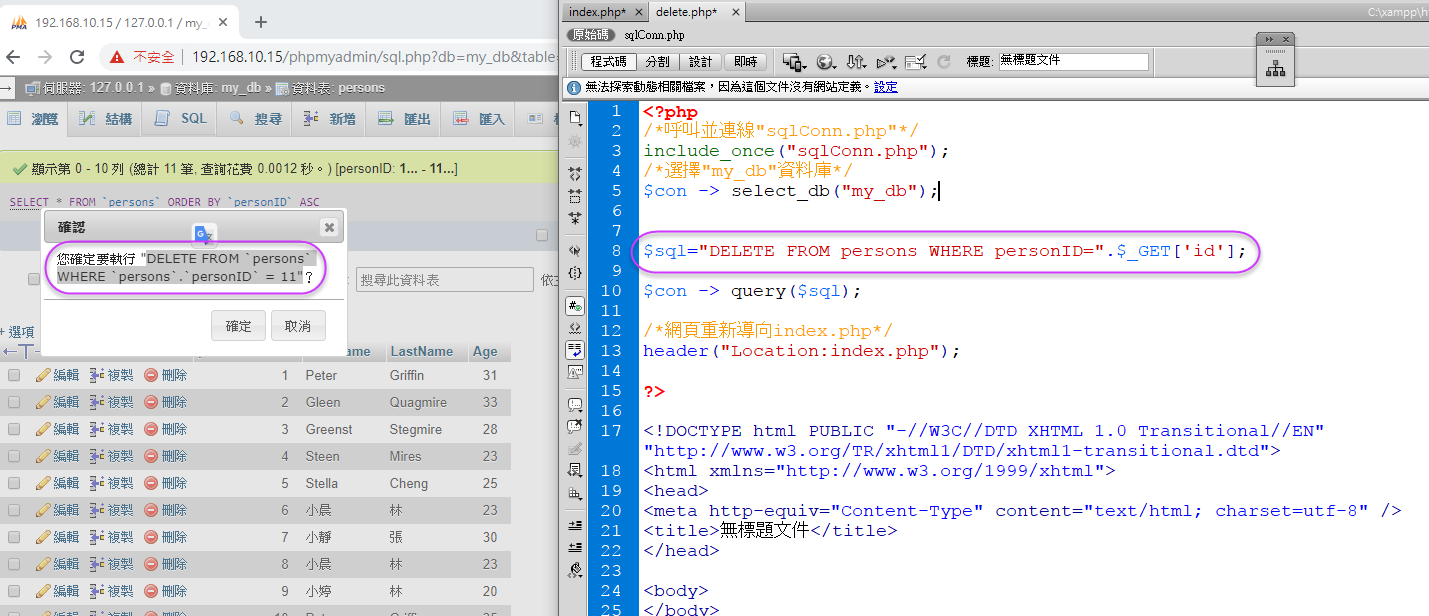Click the 標題 title text field

tap(1073, 61)
